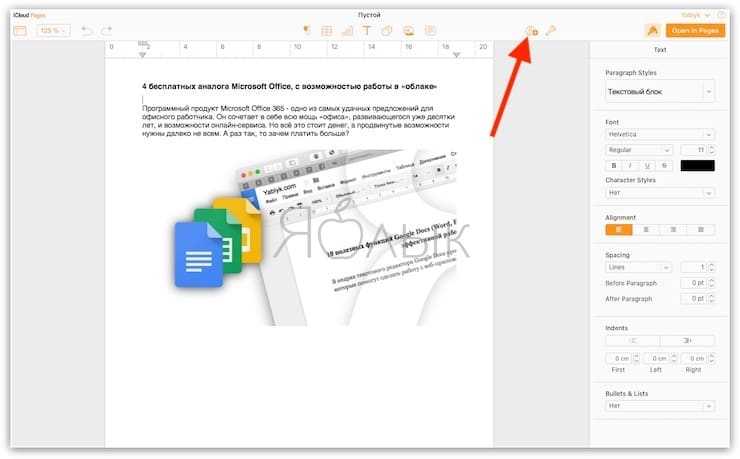Insert a shape from toolbar

pos(387,31)
